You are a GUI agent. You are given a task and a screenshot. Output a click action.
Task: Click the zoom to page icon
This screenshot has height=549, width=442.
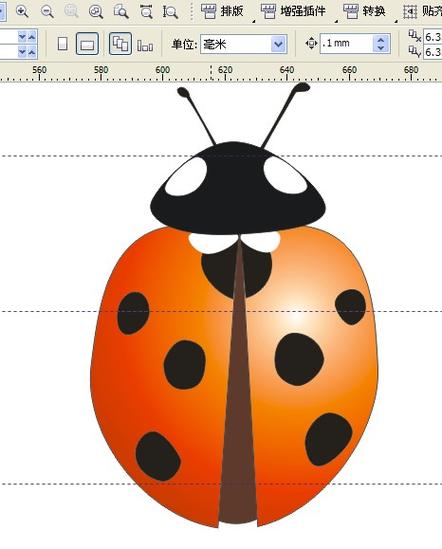tap(121, 12)
